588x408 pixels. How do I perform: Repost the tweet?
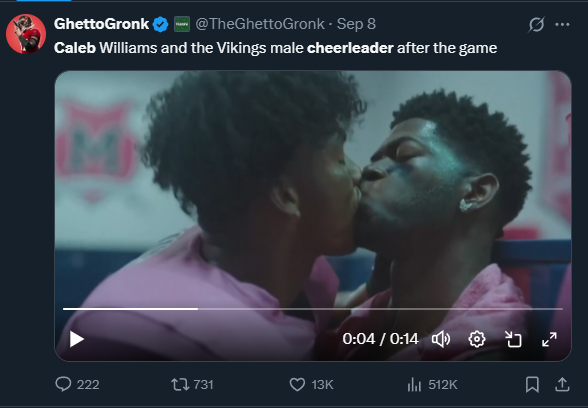coord(180,385)
